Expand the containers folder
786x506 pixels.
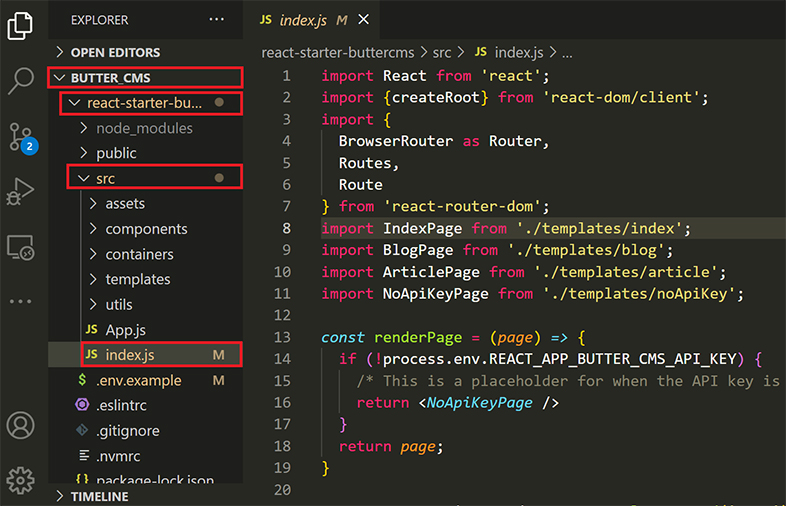tap(145, 254)
